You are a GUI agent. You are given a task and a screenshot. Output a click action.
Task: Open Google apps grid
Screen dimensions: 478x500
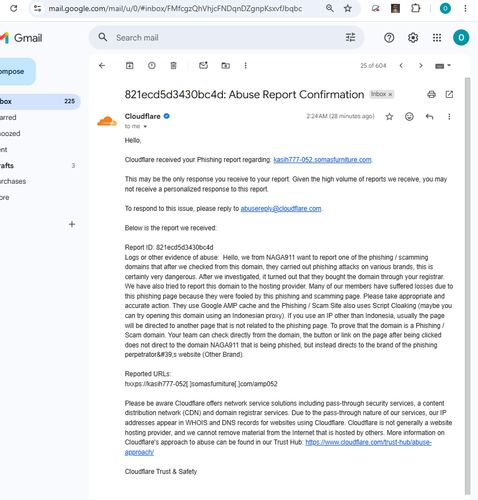(x=437, y=38)
